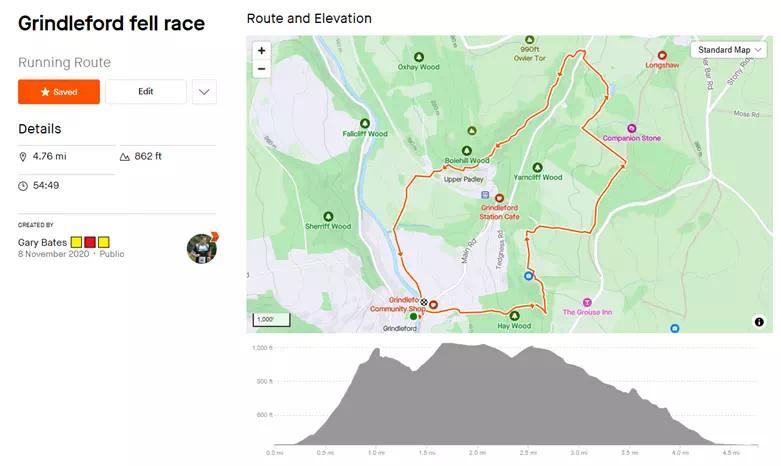Click the Falicliff Wood tree icon
781x466 pixels.
pos(363,122)
